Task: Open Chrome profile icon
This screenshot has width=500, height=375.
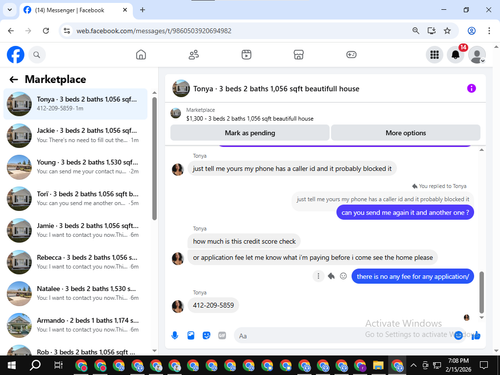Action: click(471, 31)
